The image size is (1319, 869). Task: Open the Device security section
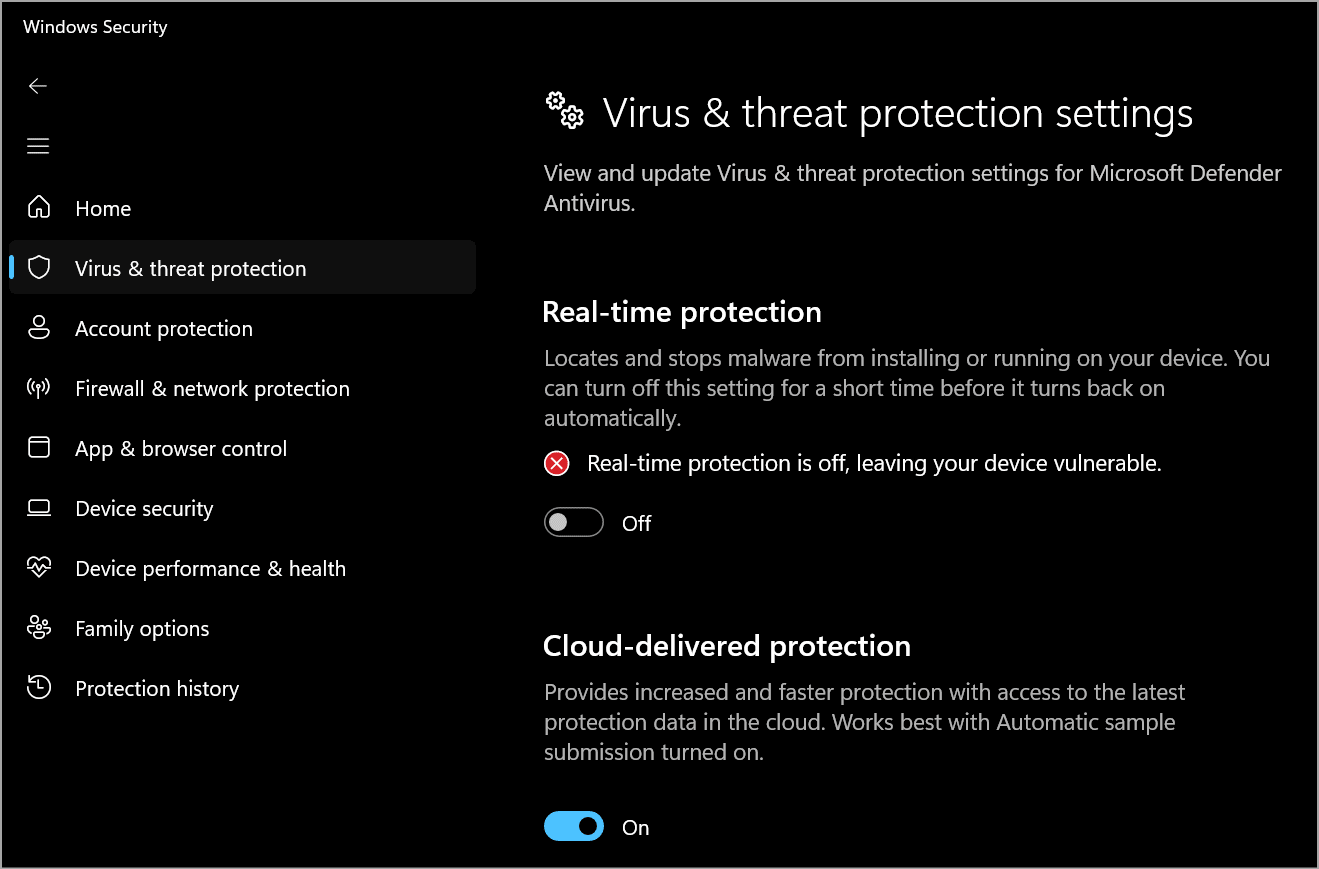click(144, 508)
